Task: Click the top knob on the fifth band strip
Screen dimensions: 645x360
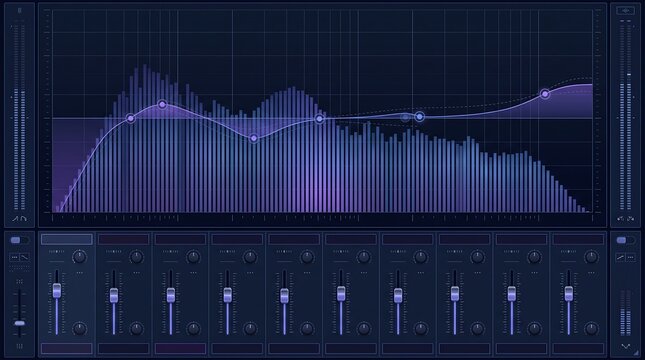Action: pos(307,258)
